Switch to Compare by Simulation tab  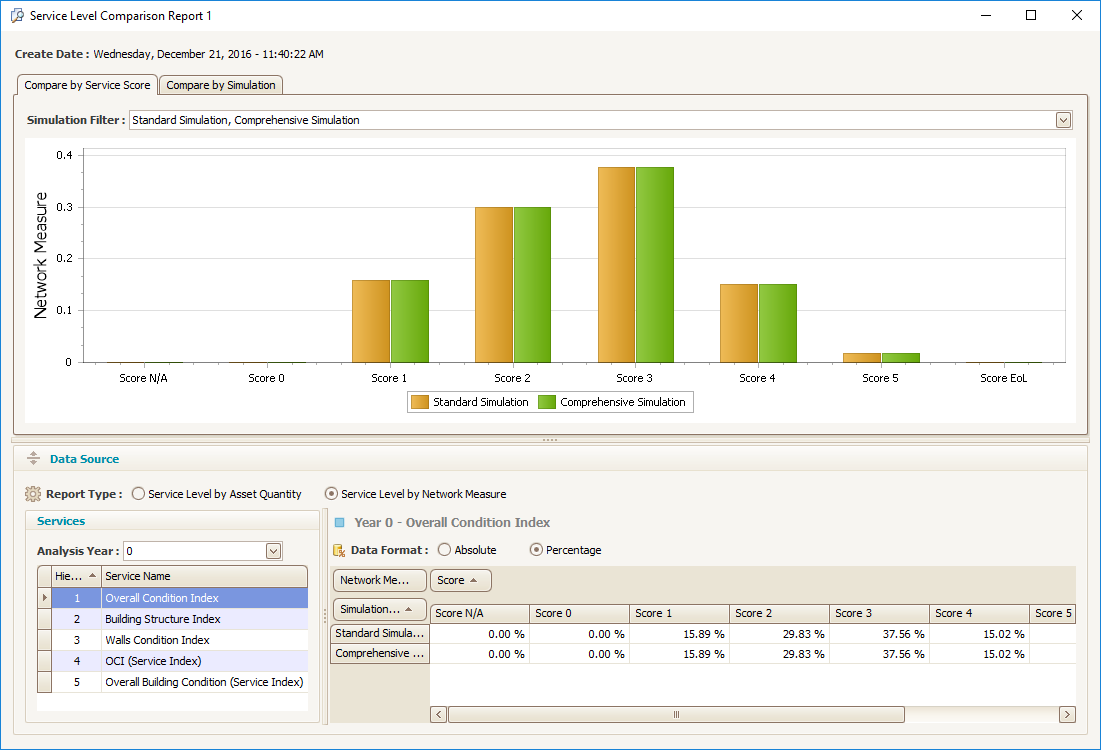tap(221, 85)
